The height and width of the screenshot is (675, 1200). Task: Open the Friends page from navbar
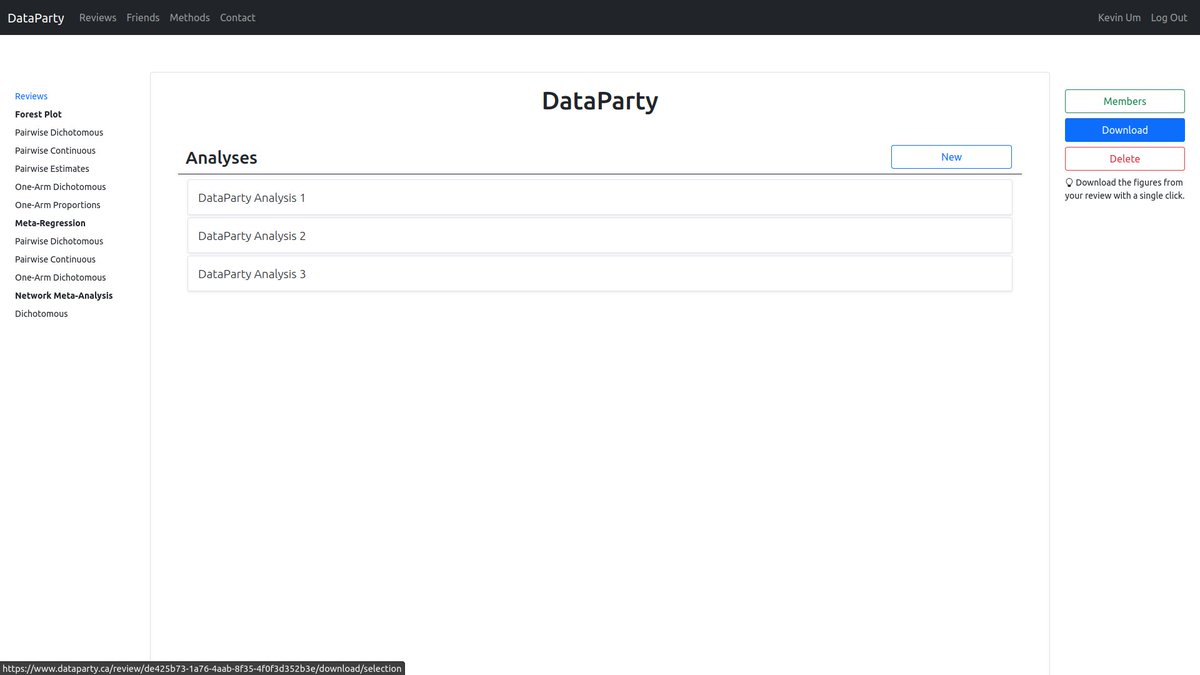point(143,18)
